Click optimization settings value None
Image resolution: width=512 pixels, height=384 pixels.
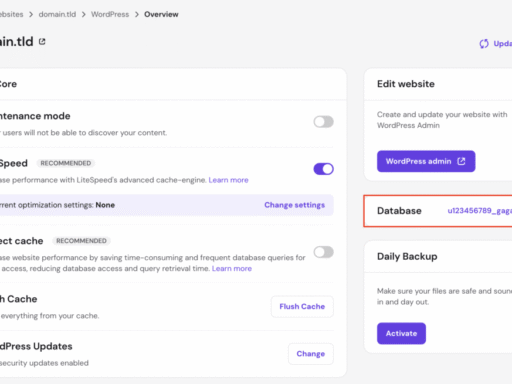(x=105, y=205)
